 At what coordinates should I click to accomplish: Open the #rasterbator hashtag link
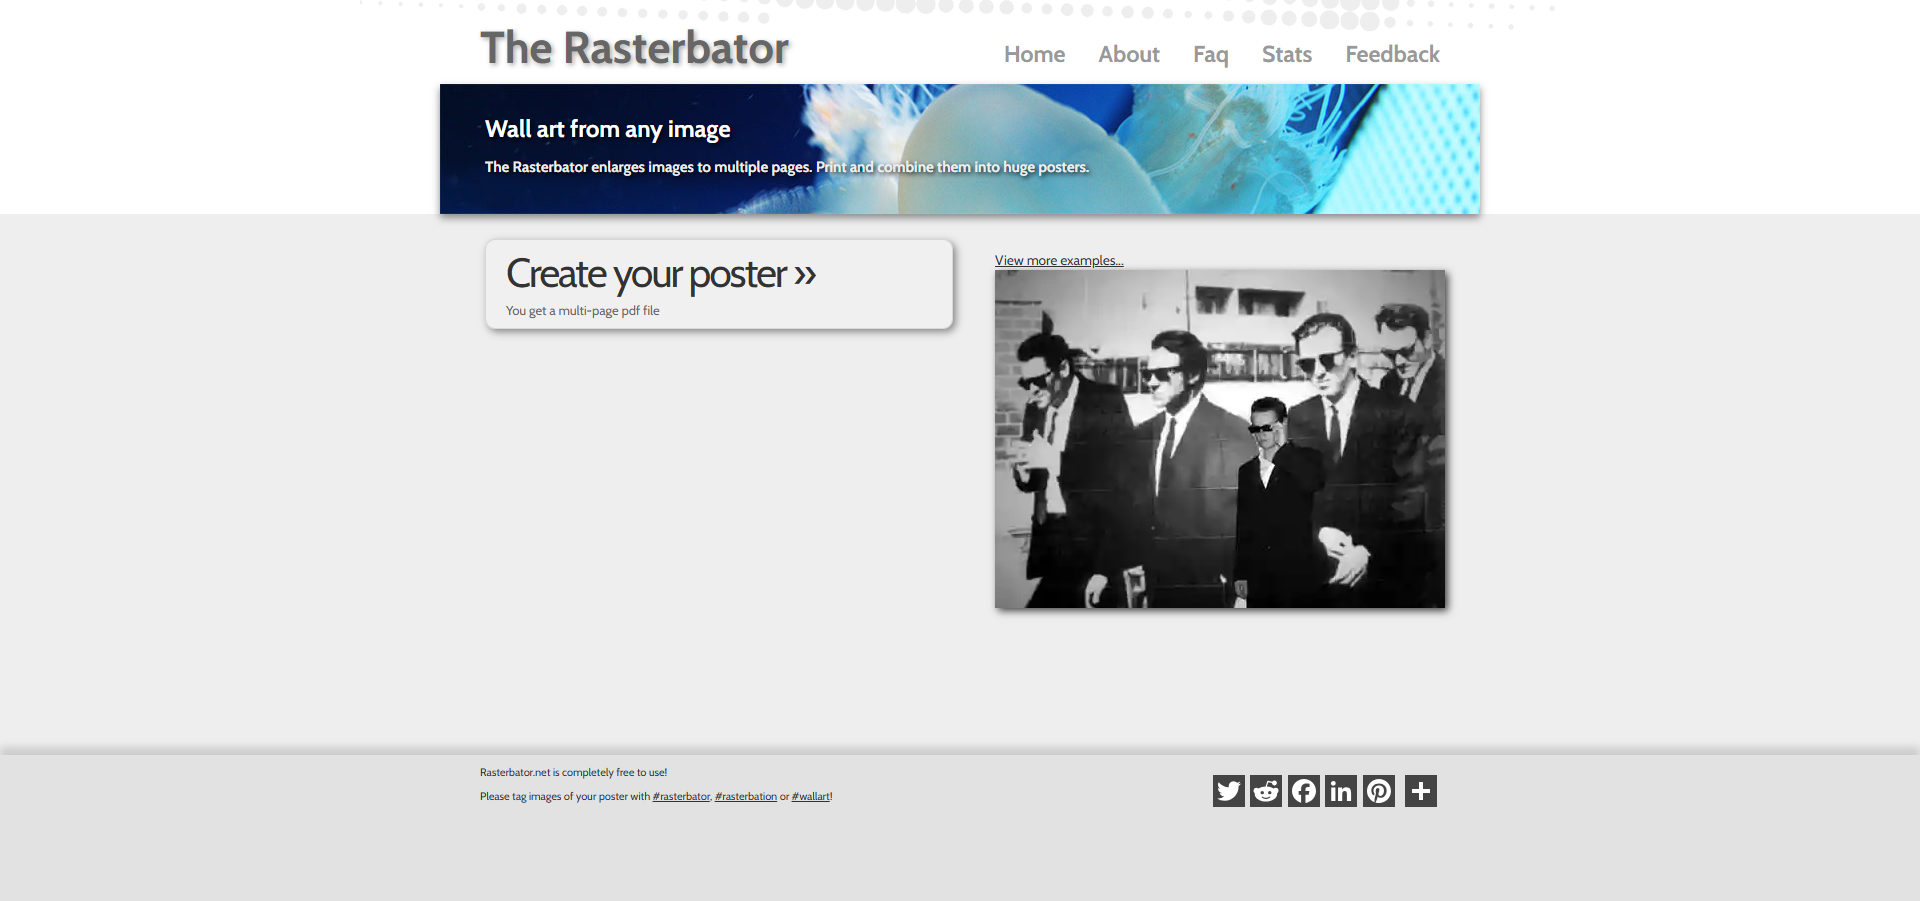tap(681, 797)
